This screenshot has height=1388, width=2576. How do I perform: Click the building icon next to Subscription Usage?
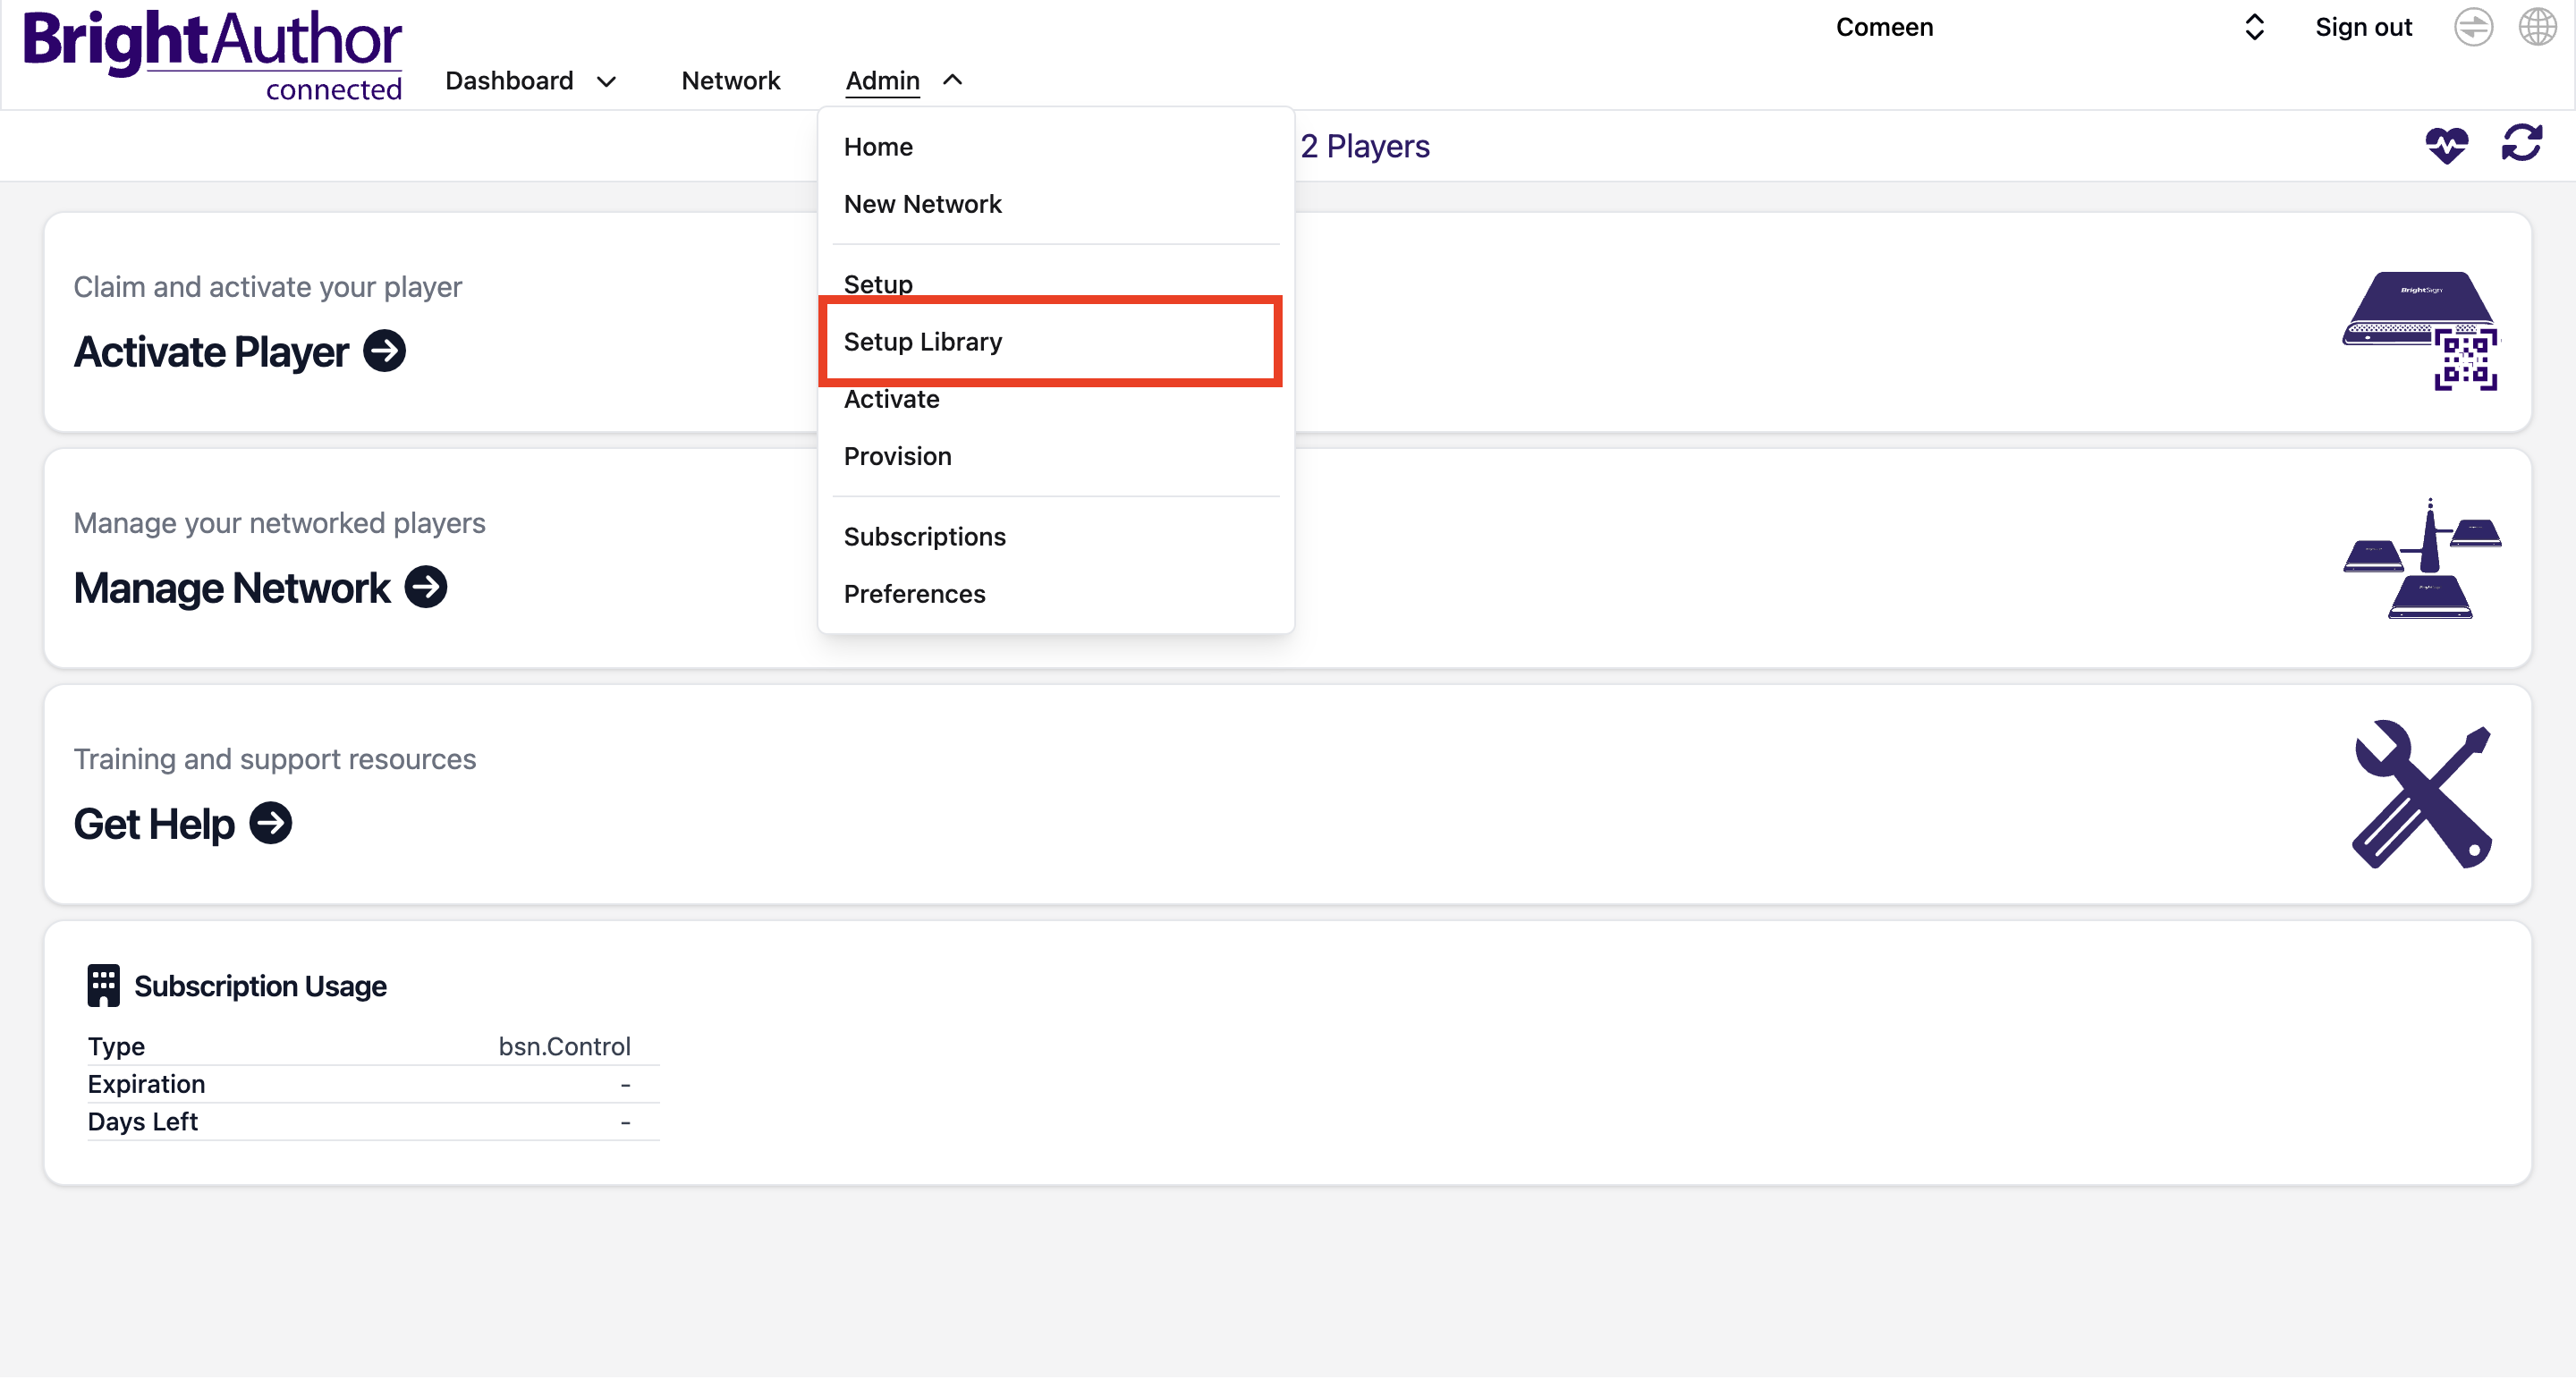103,986
